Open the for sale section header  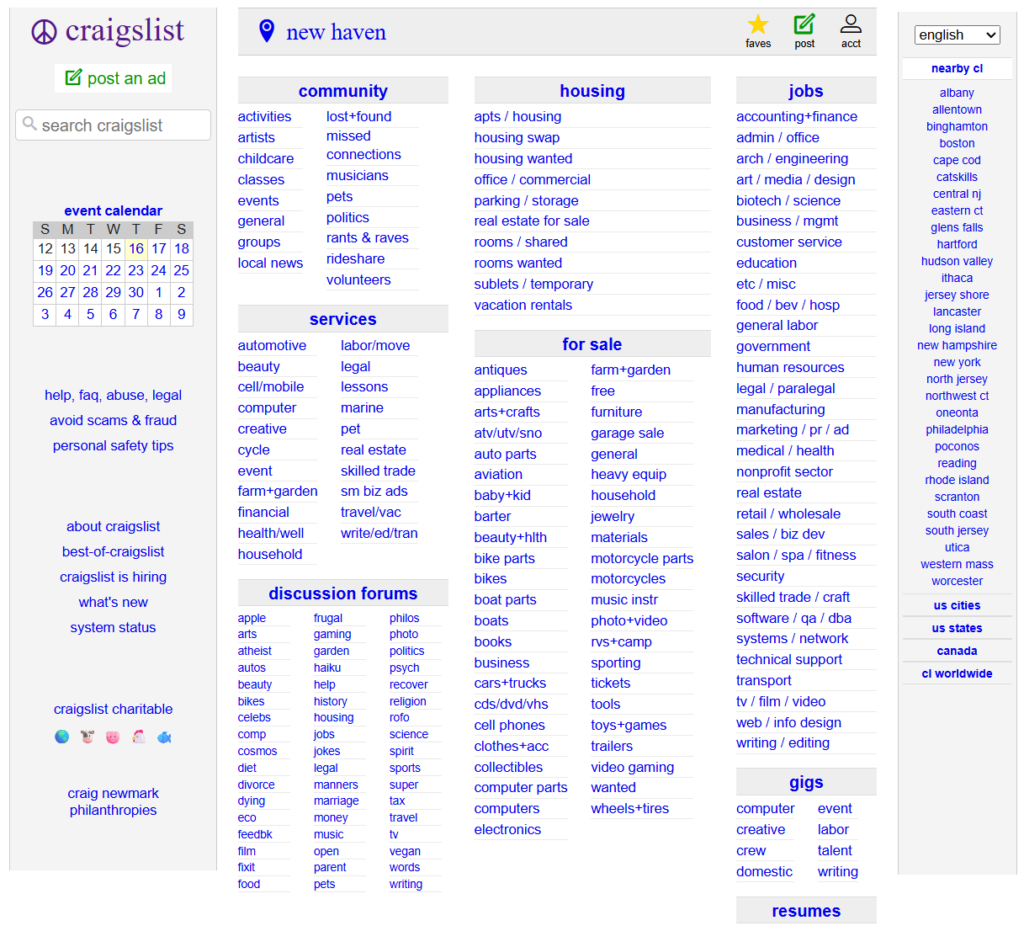coord(592,344)
